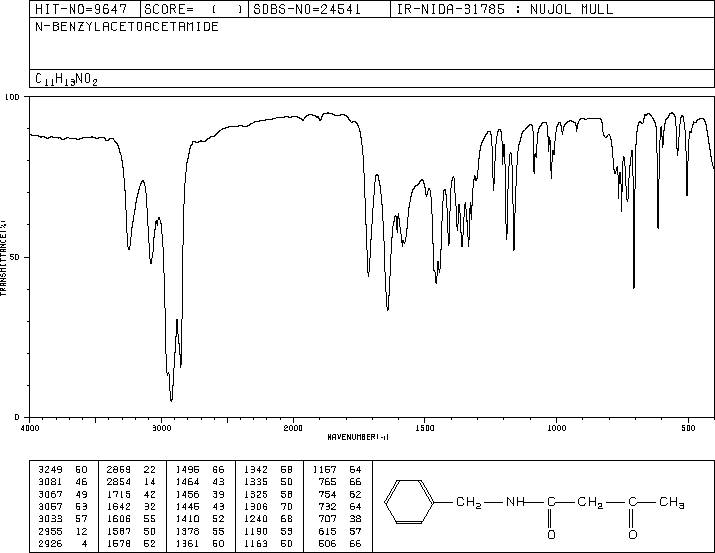Click the 2854 peak table entry
Screen dimensions: 715x553
coord(119,482)
